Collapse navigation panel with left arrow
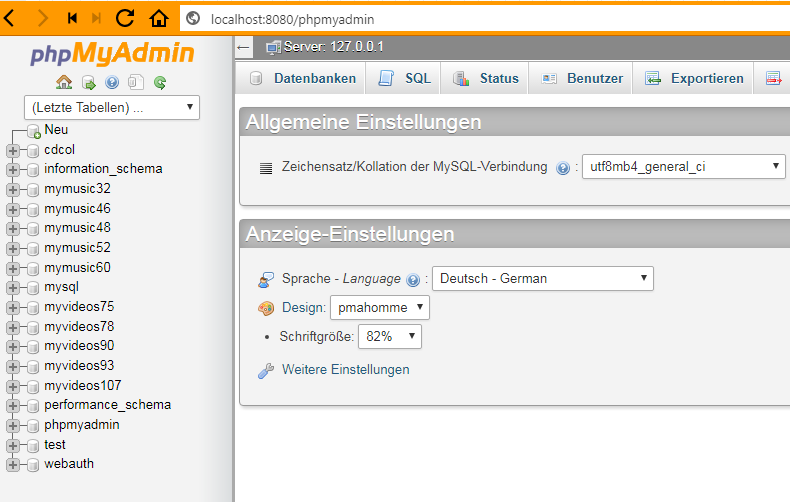790x502 pixels. coord(243,48)
